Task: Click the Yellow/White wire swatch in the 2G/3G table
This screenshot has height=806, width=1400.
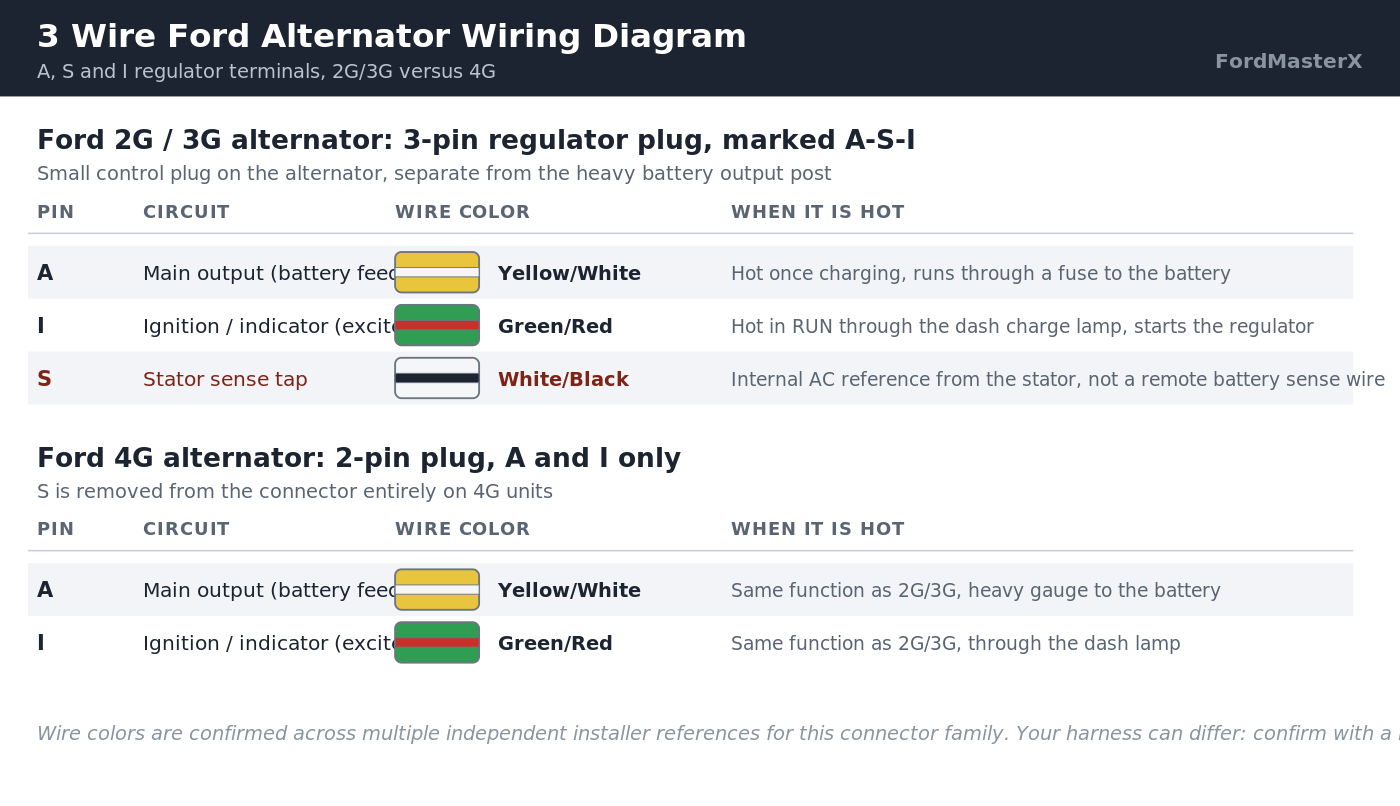Action: coord(437,272)
